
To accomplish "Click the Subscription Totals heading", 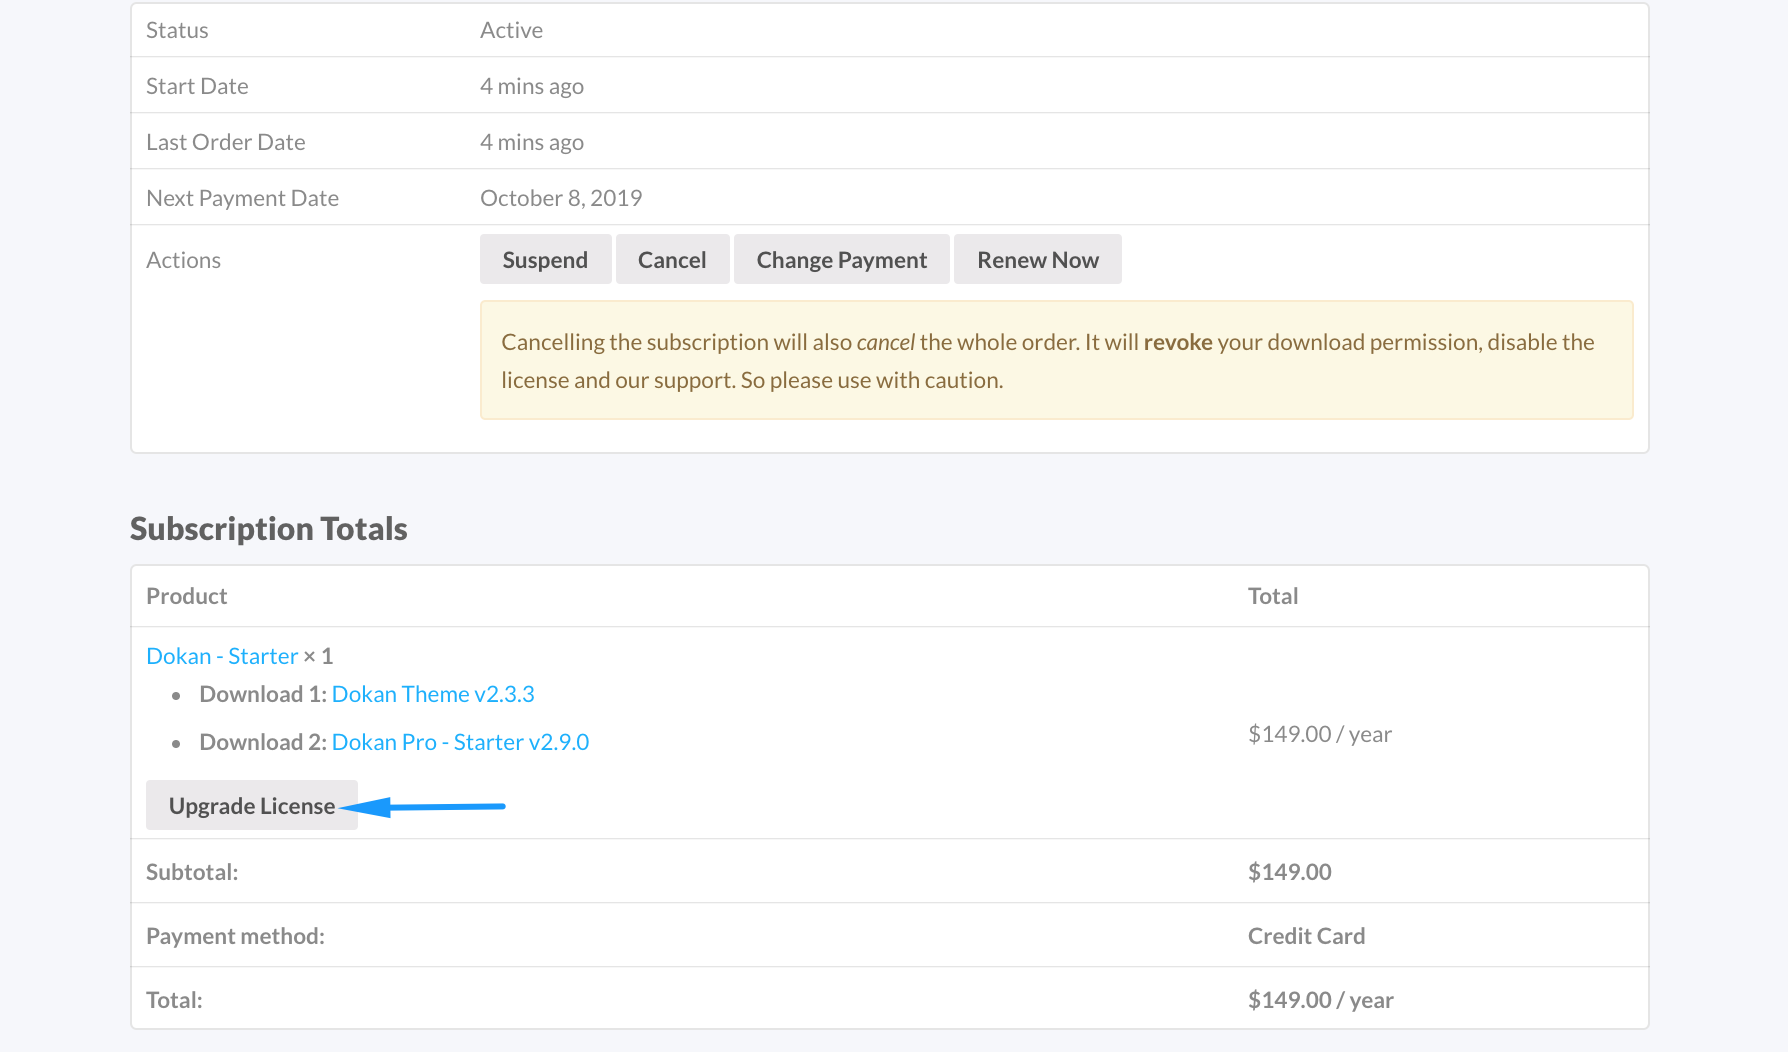I will (x=269, y=528).
